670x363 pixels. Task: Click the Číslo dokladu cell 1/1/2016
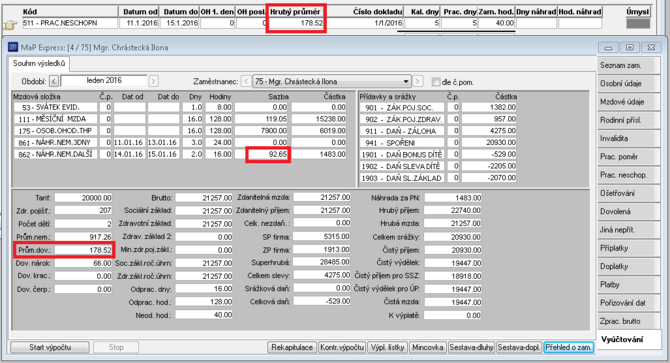point(364,23)
